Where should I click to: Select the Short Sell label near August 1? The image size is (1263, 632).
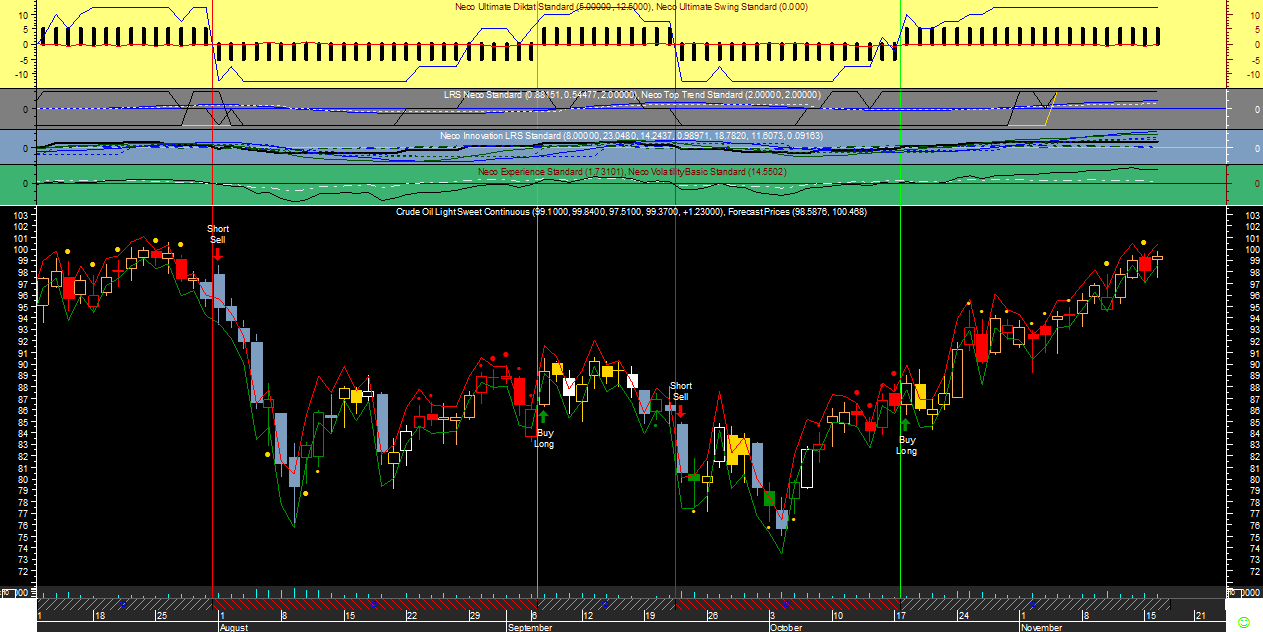[218, 234]
